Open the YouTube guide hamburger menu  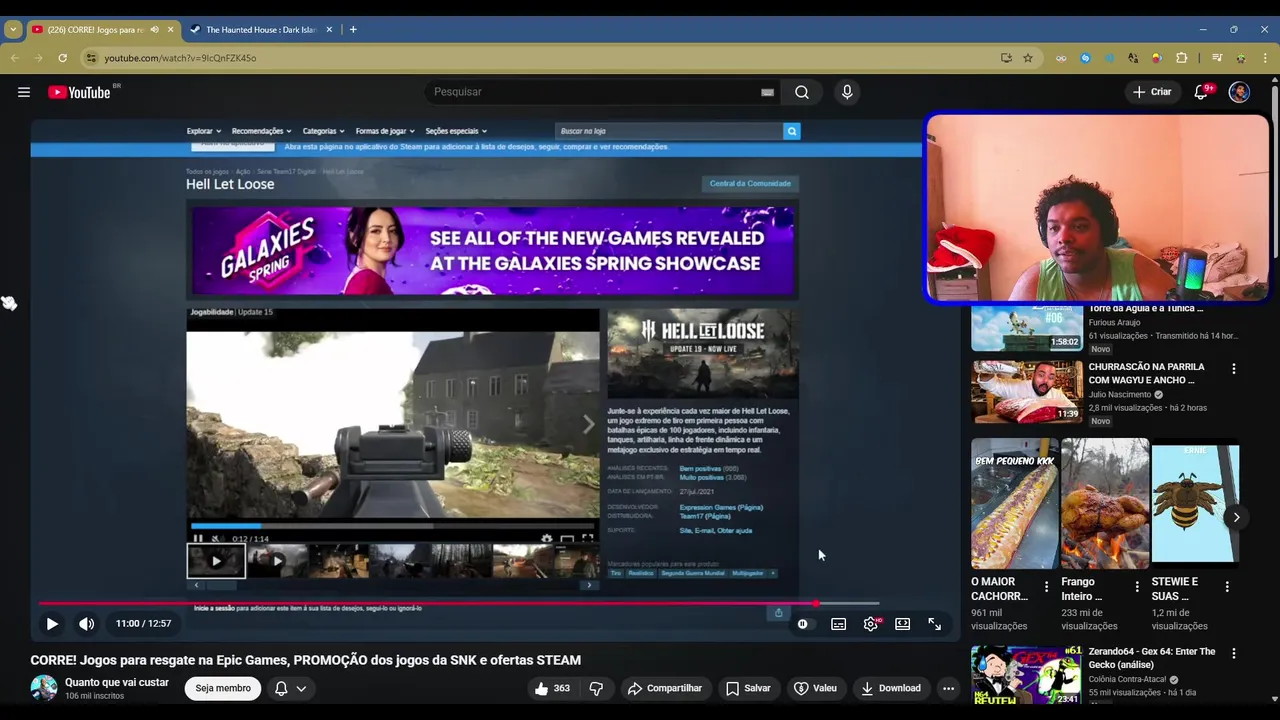click(x=23, y=92)
